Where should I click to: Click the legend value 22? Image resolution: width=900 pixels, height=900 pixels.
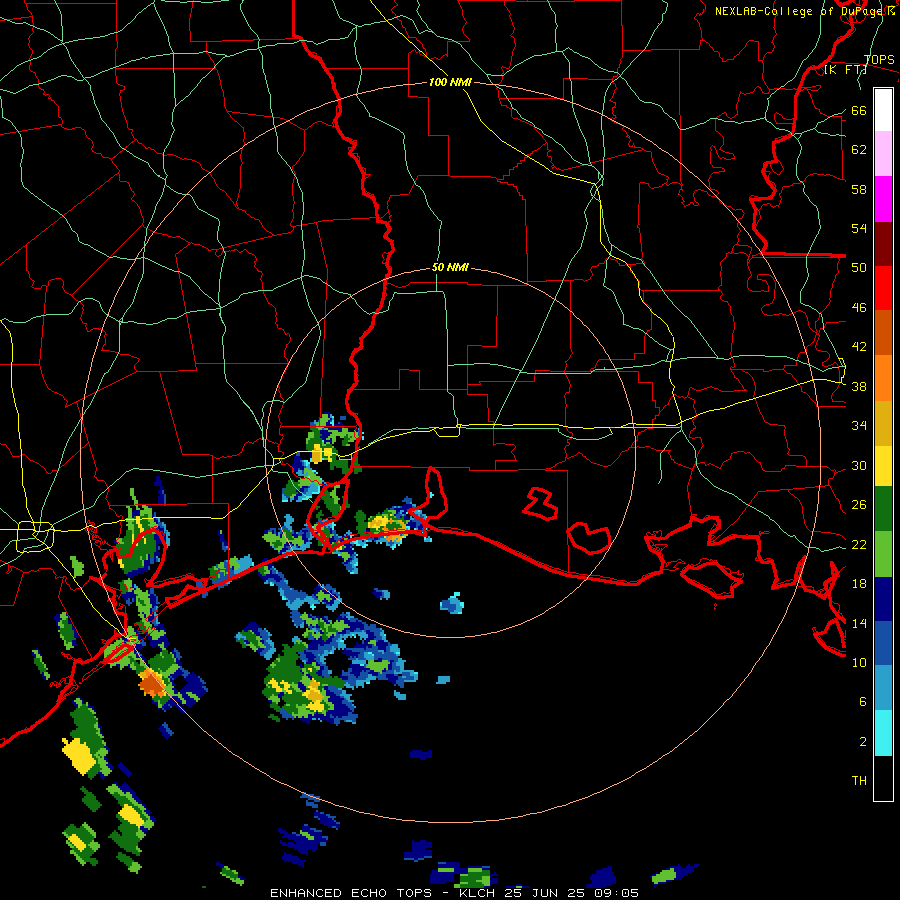click(859, 544)
